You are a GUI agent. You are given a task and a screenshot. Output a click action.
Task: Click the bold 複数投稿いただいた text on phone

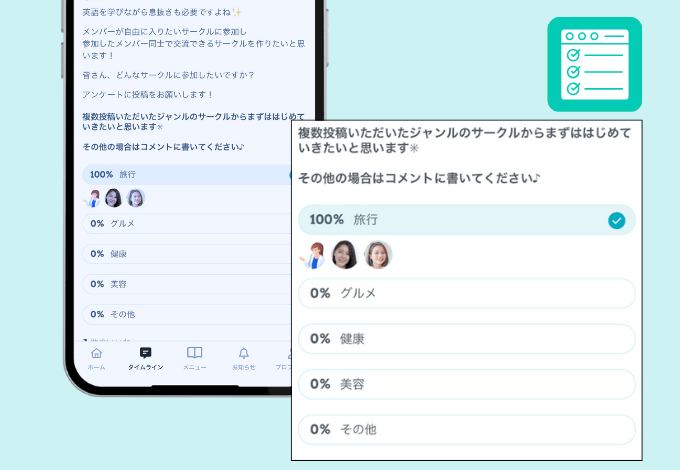(x=194, y=121)
